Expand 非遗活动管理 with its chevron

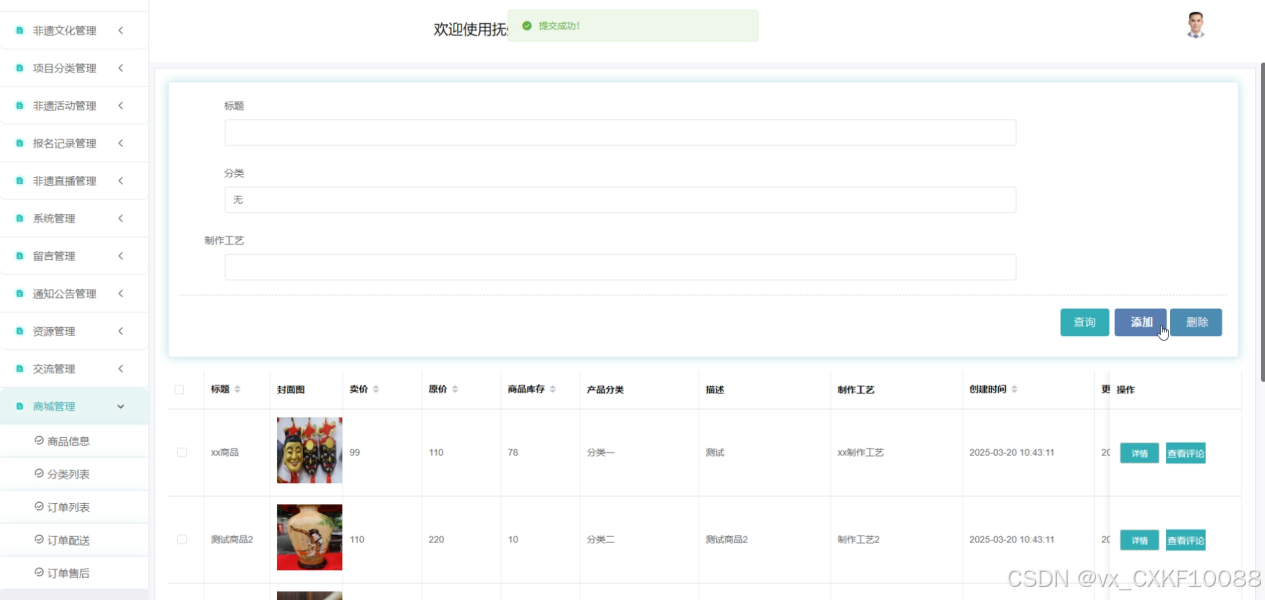121,105
